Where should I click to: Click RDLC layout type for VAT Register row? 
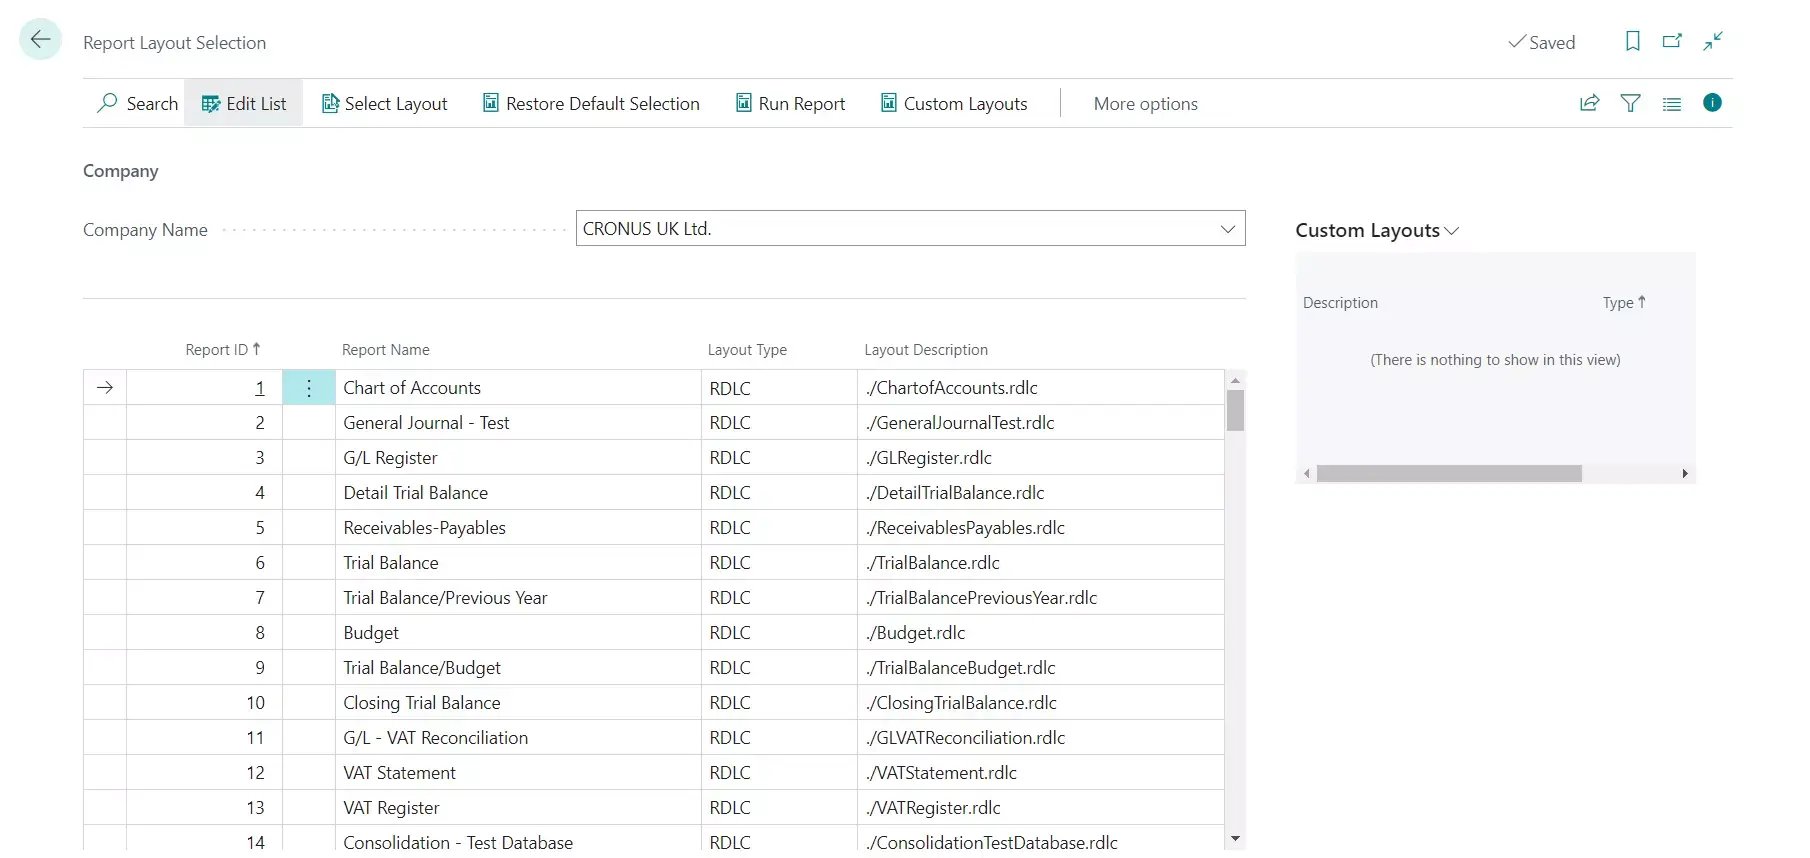pyautogui.click(x=779, y=807)
